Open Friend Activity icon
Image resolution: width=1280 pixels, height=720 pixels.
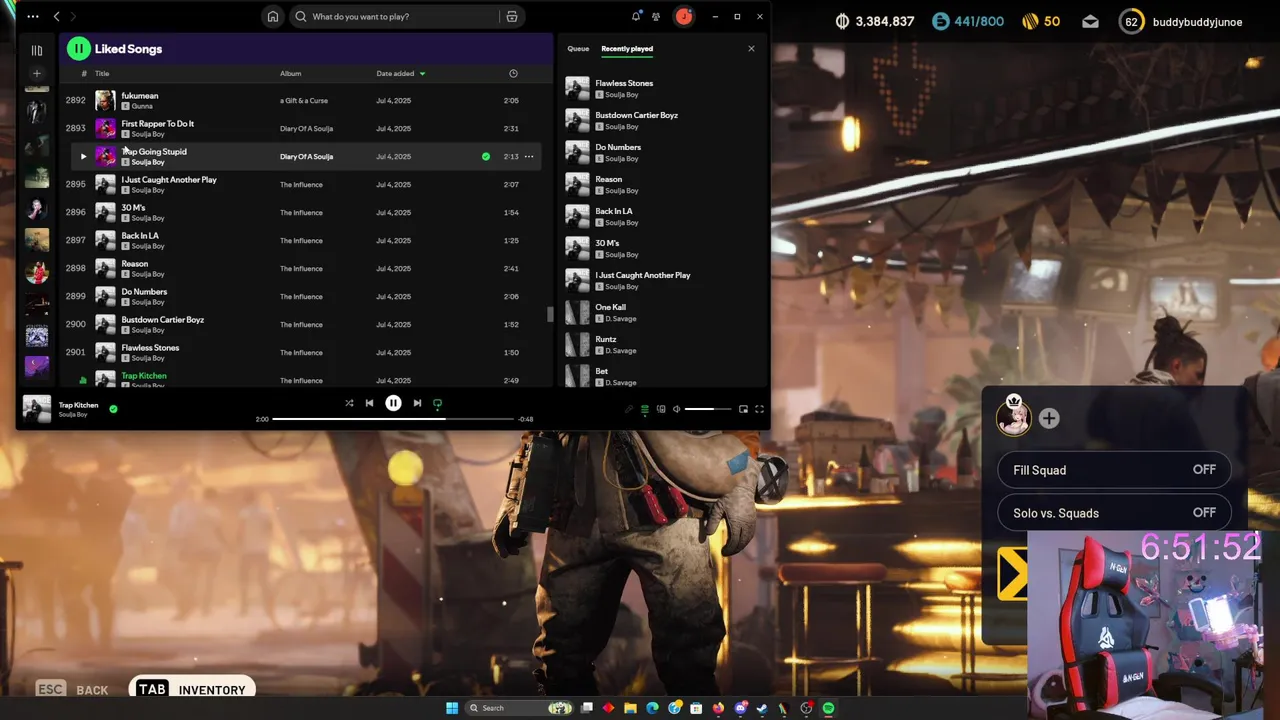coord(656,16)
